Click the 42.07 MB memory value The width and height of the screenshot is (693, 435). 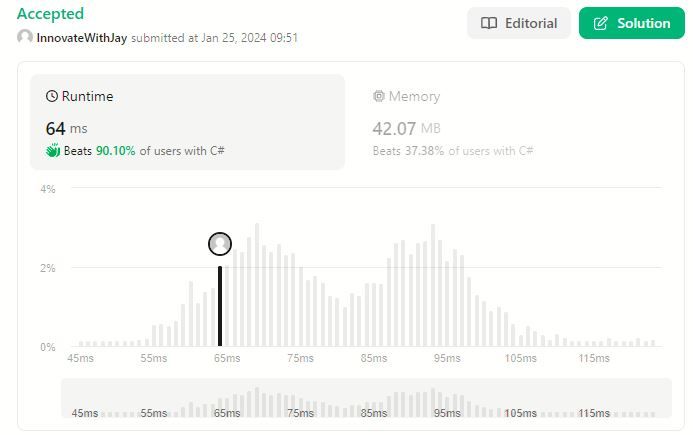click(x=406, y=128)
